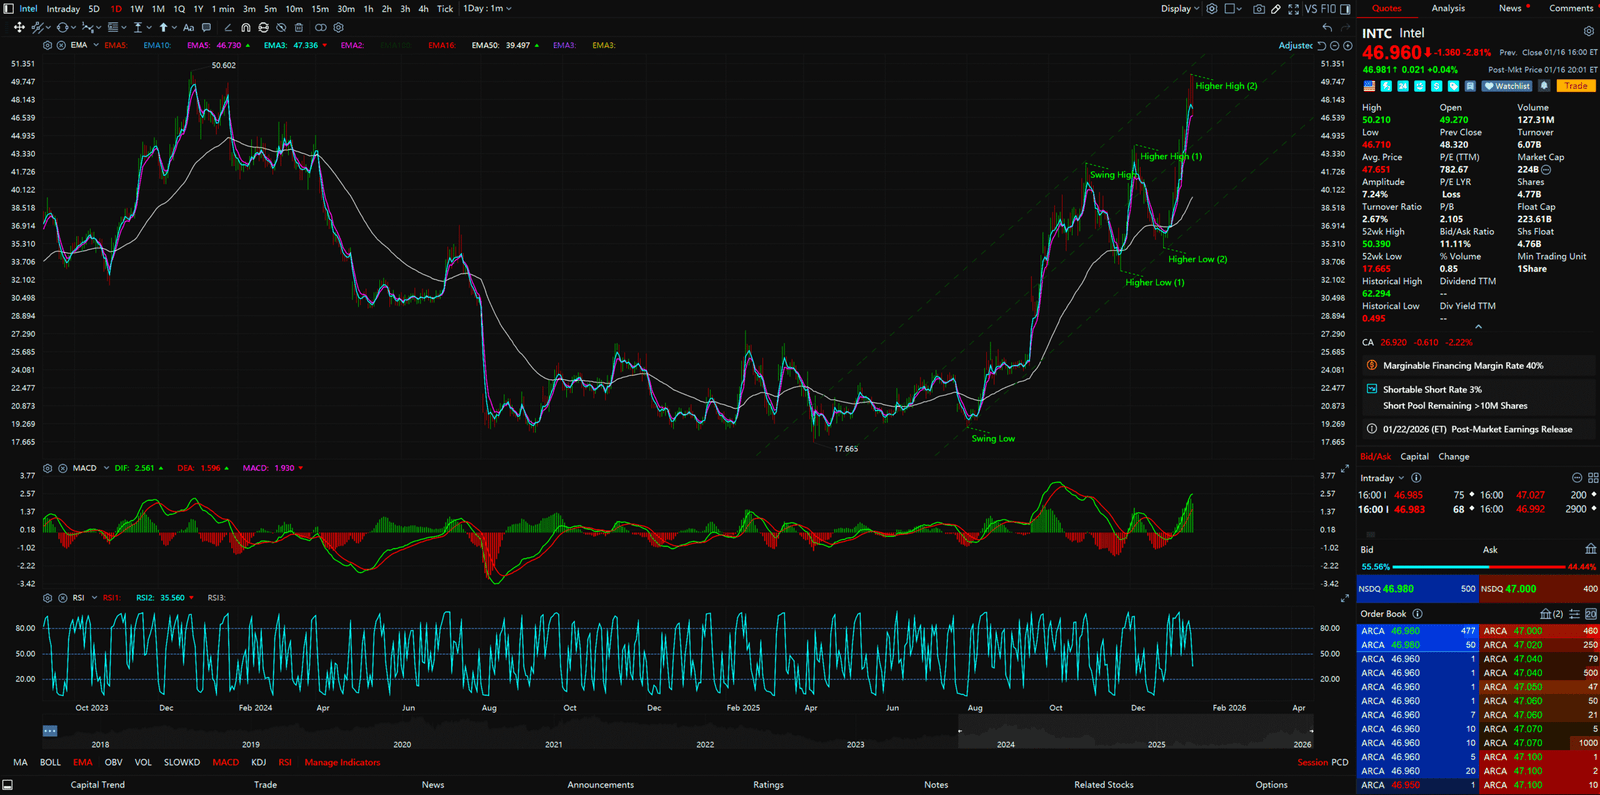
Task: Open MACD indicator settings gear
Action: [47, 468]
